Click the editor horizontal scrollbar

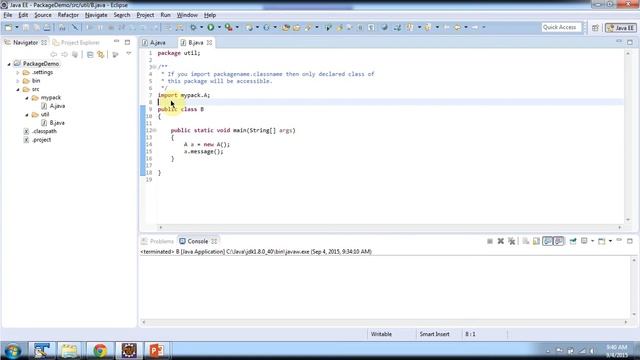click(390, 227)
